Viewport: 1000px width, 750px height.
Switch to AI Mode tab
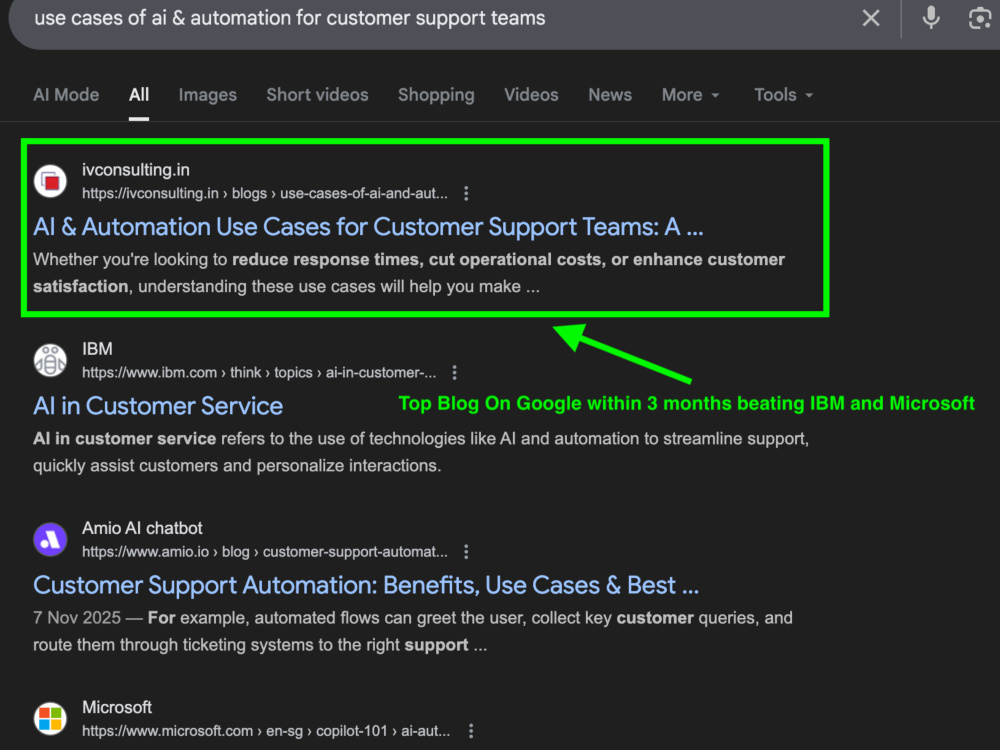66,95
